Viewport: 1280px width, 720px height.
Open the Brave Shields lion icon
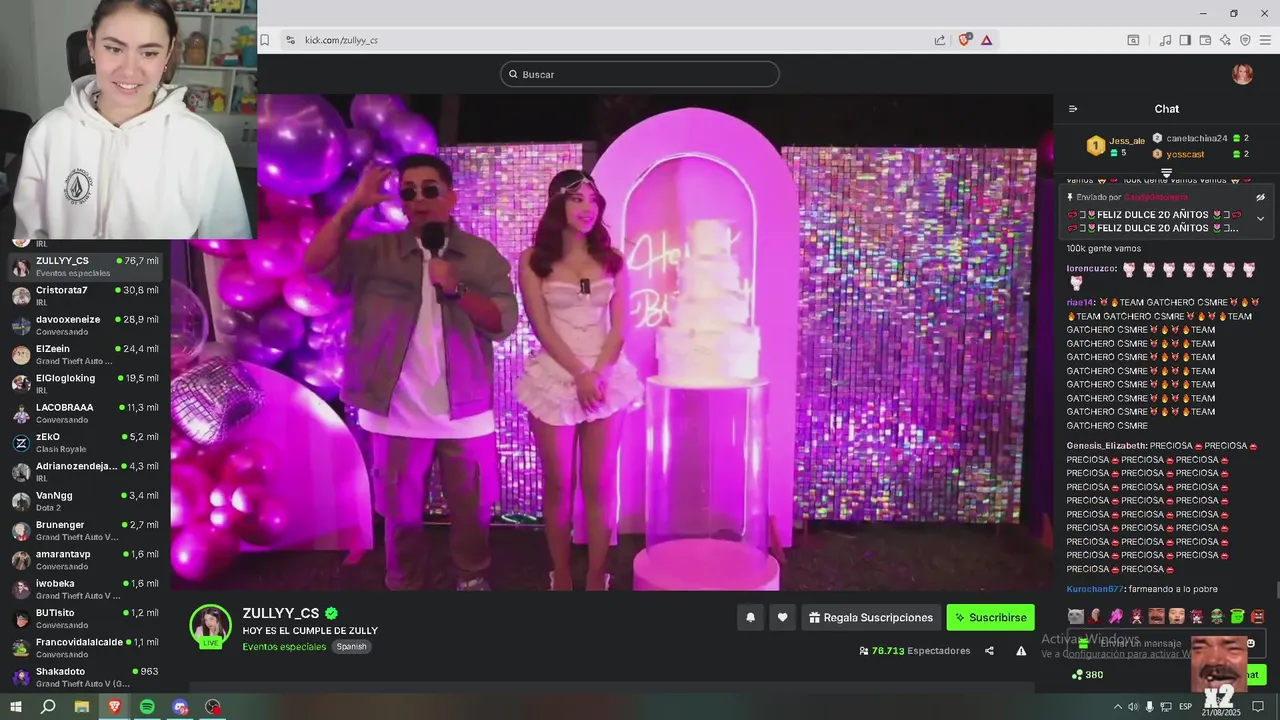[965, 40]
